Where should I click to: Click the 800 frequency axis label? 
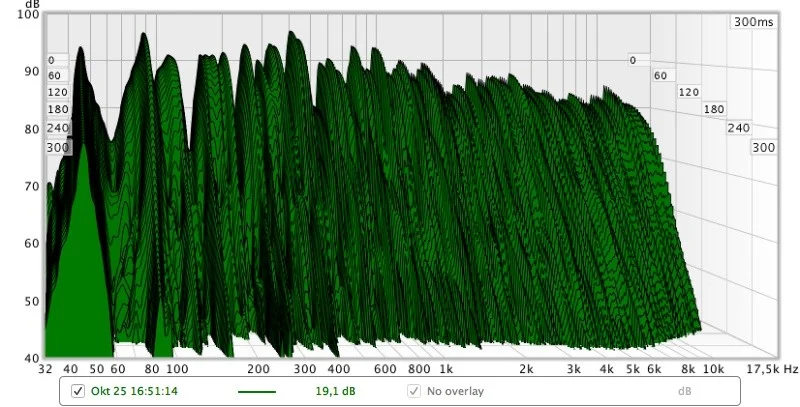click(x=419, y=369)
